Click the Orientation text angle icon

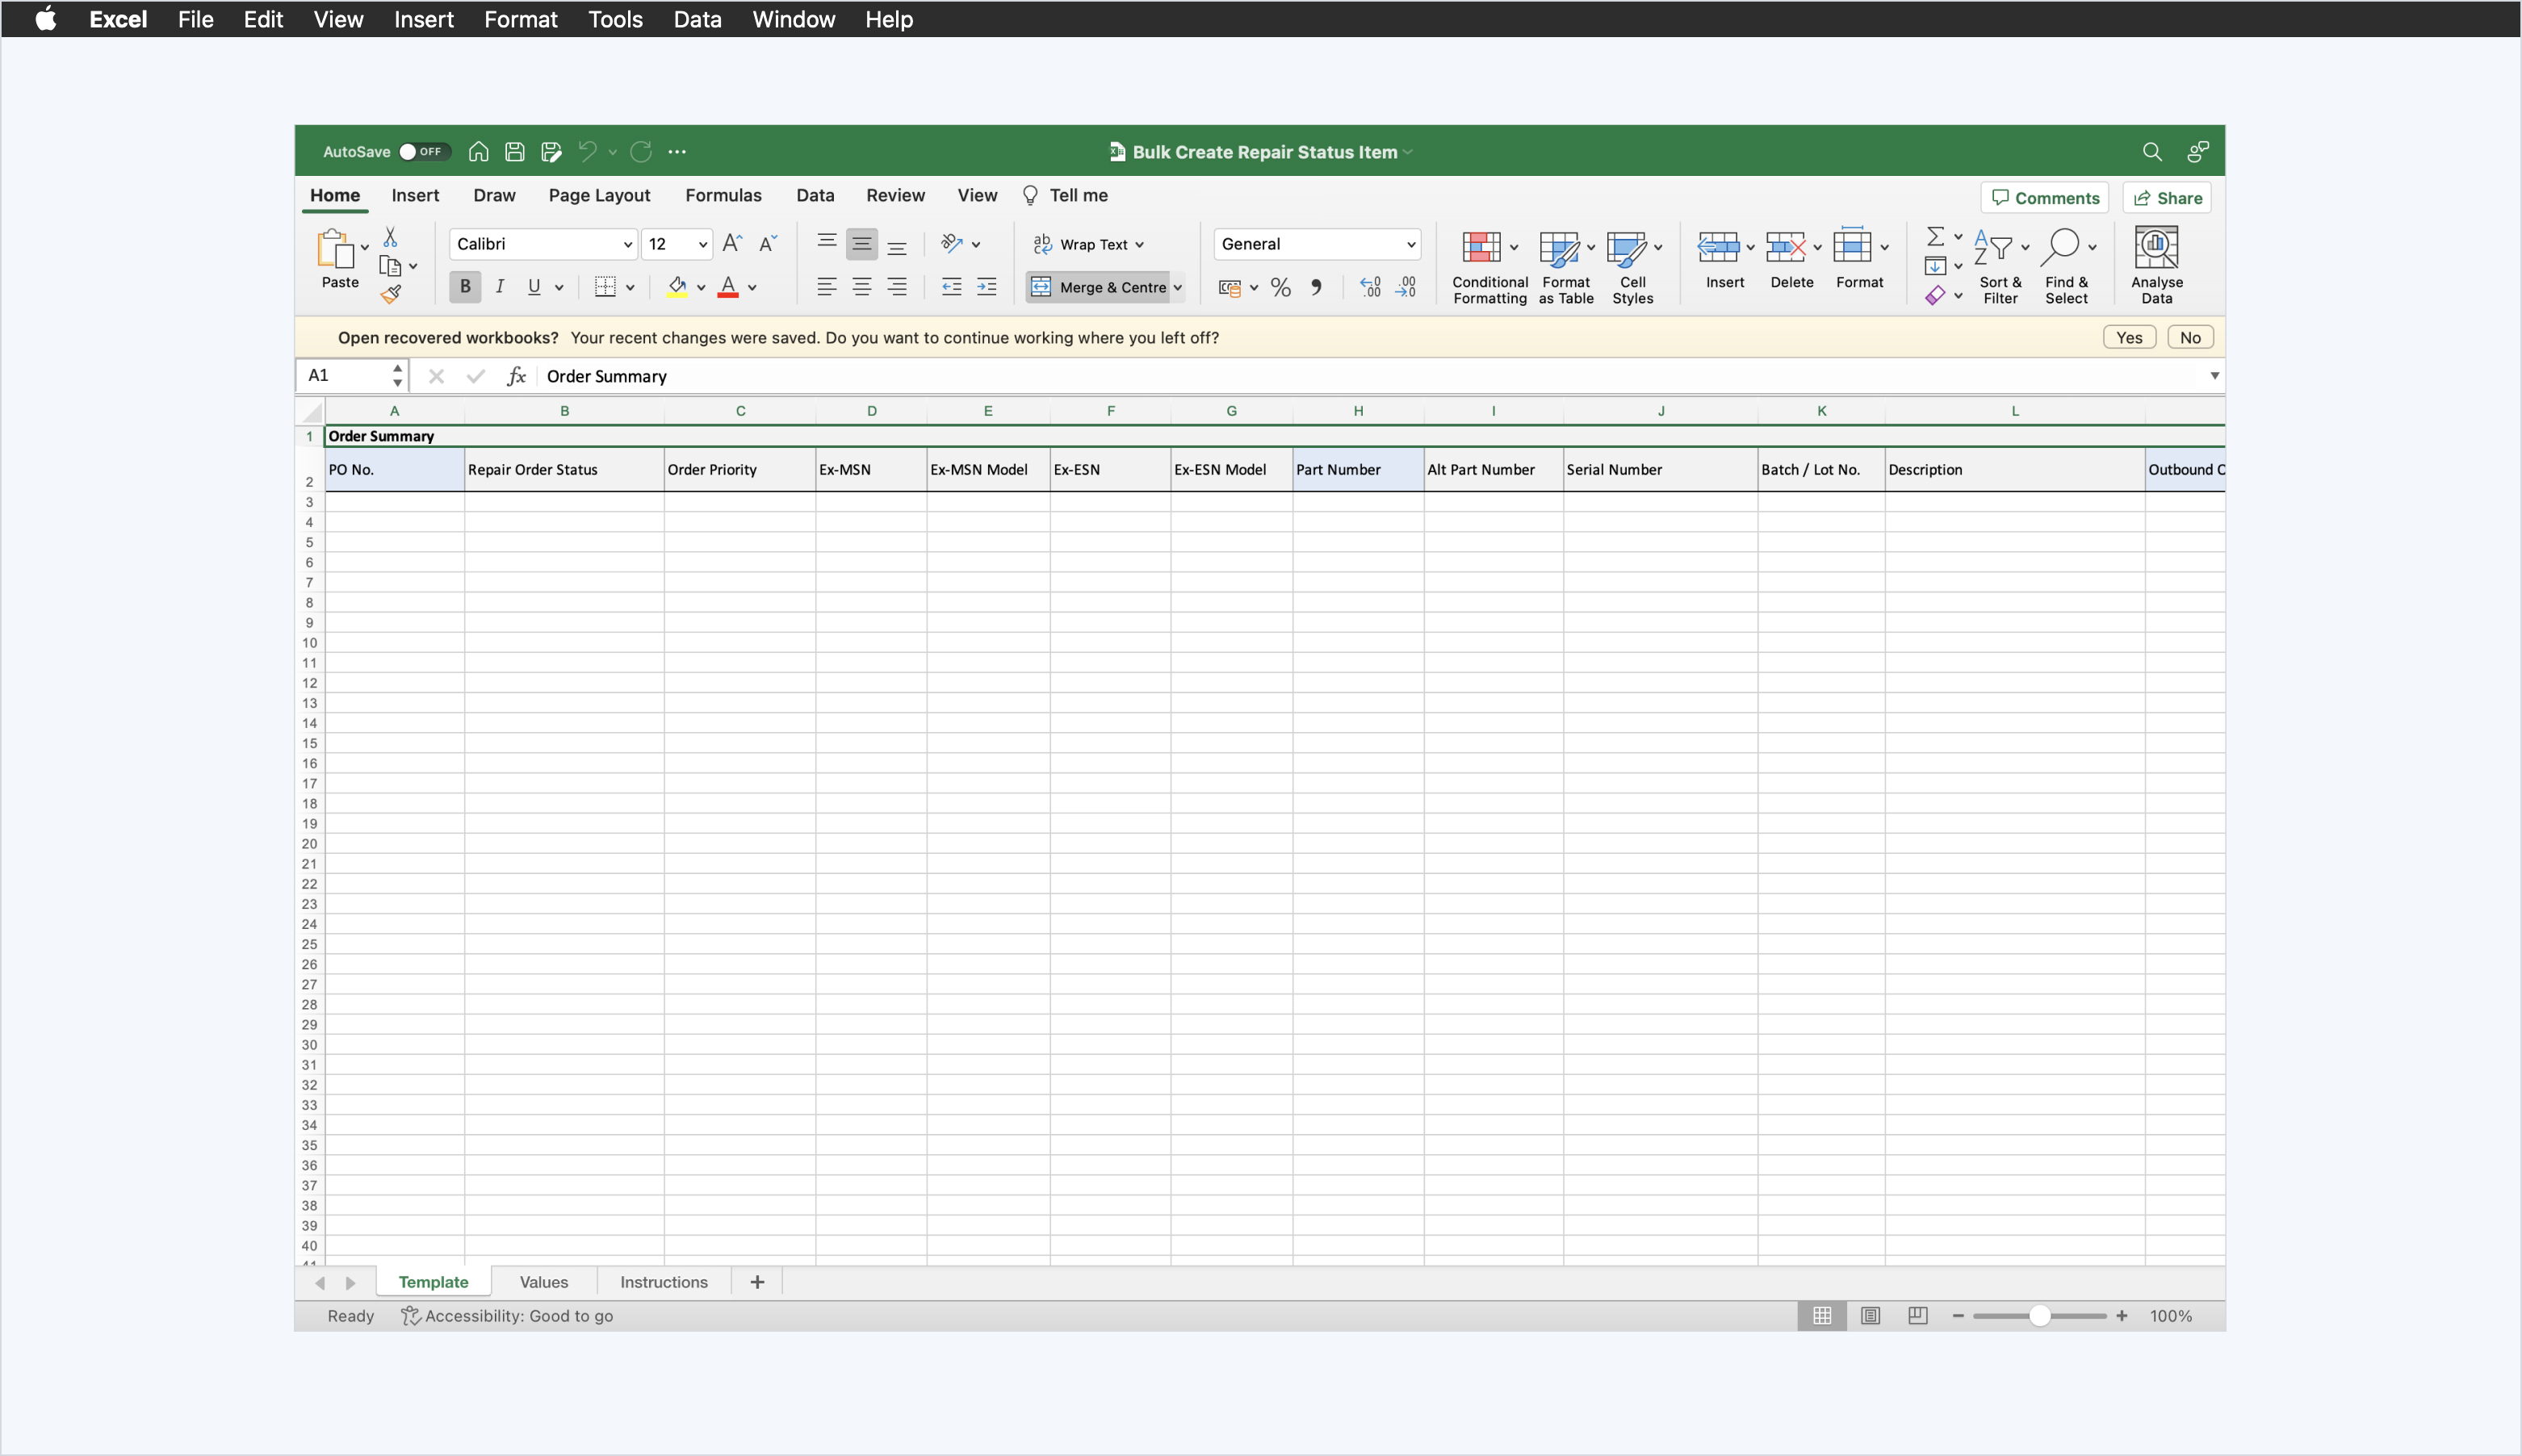[x=952, y=244]
